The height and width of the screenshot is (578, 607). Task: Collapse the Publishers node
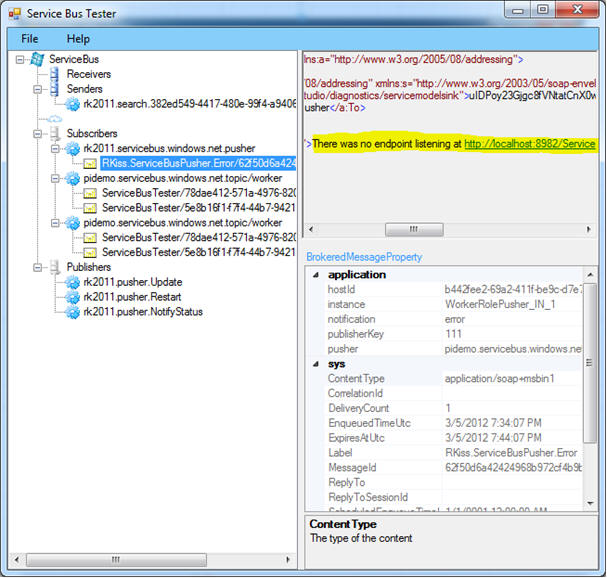(38, 267)
